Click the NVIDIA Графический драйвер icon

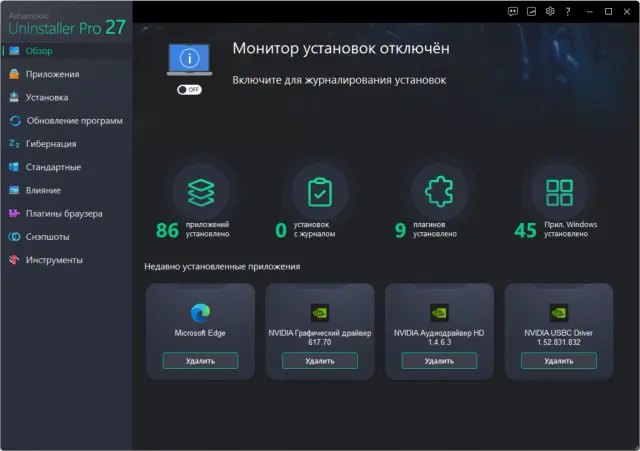click(320, 313)
